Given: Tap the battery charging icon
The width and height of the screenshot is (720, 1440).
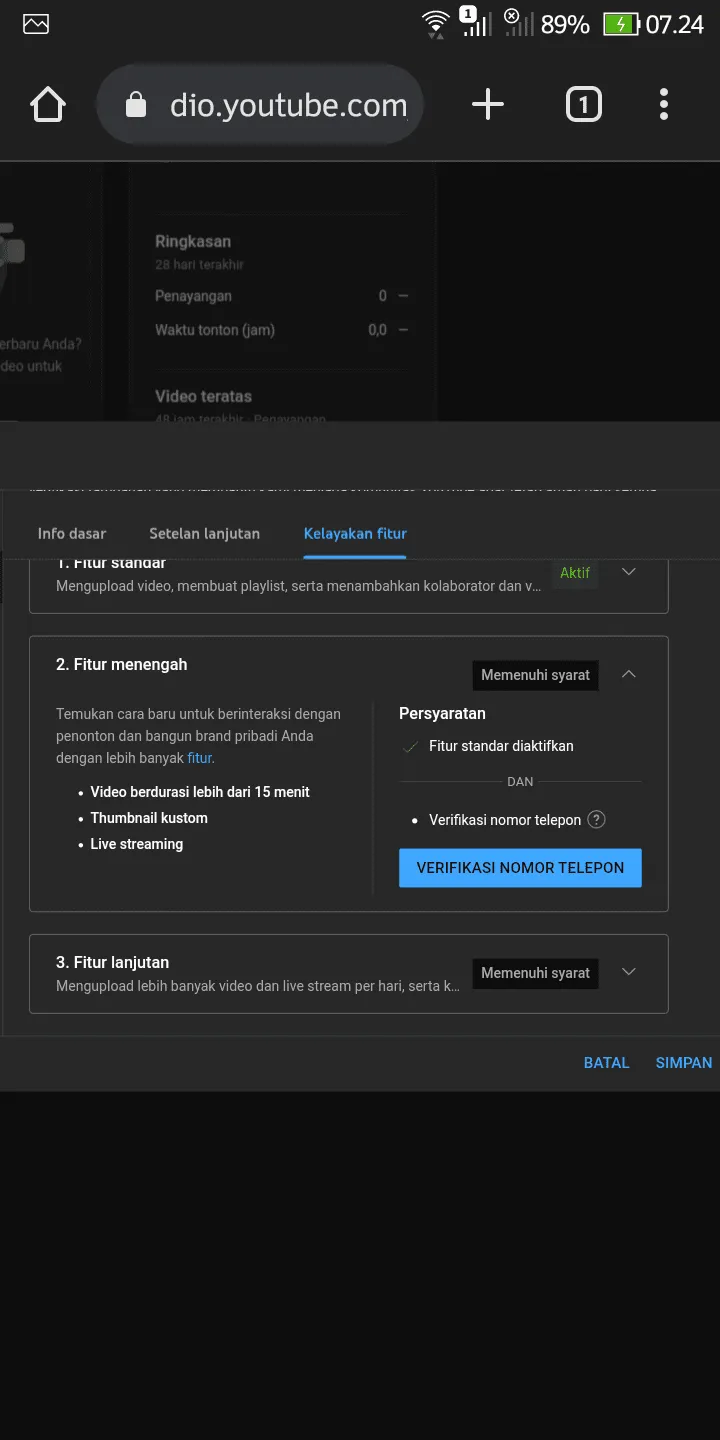Looking at the screenshot, I should [x=621, y=24].
